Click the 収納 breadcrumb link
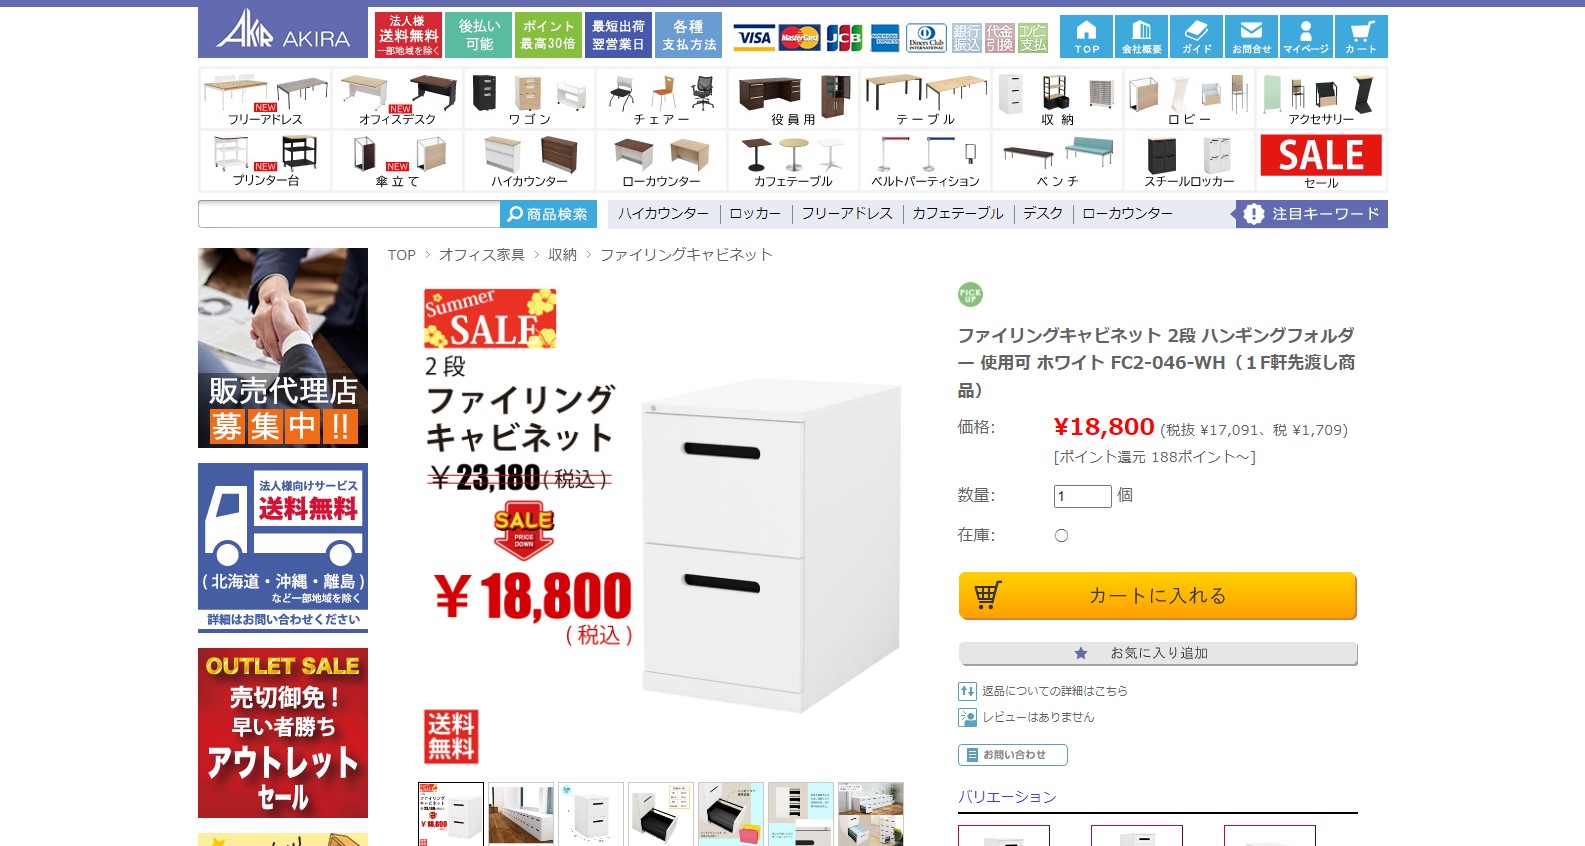Viewport: 1585px width, 846px height. pyautogui.click(x=562, y=255)
